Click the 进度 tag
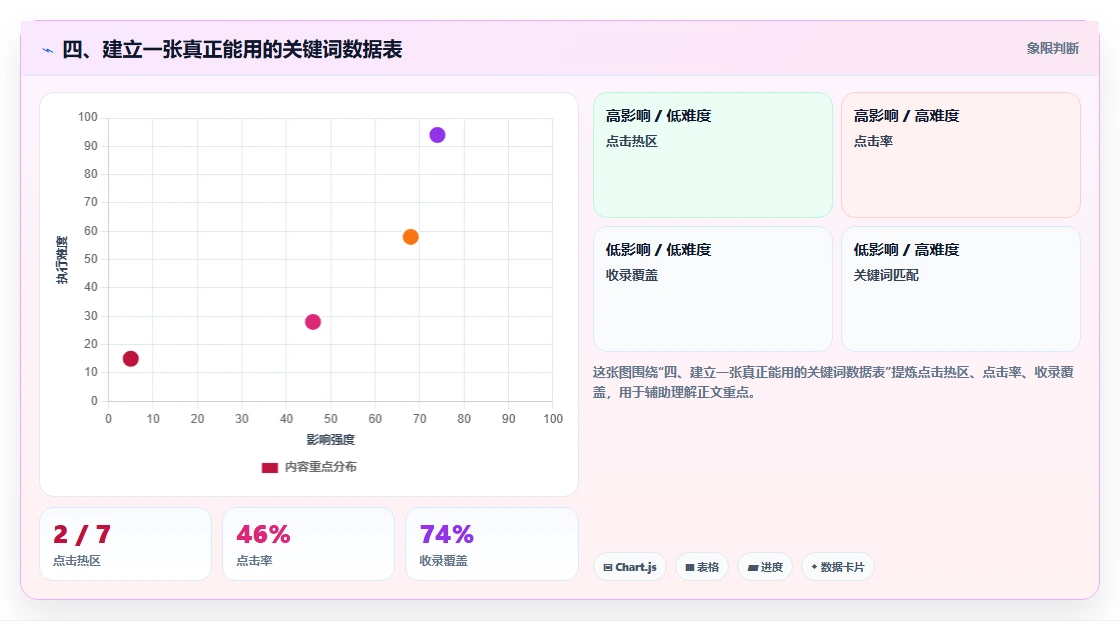This screenshot has width=1120, height=621. (765, 567)
